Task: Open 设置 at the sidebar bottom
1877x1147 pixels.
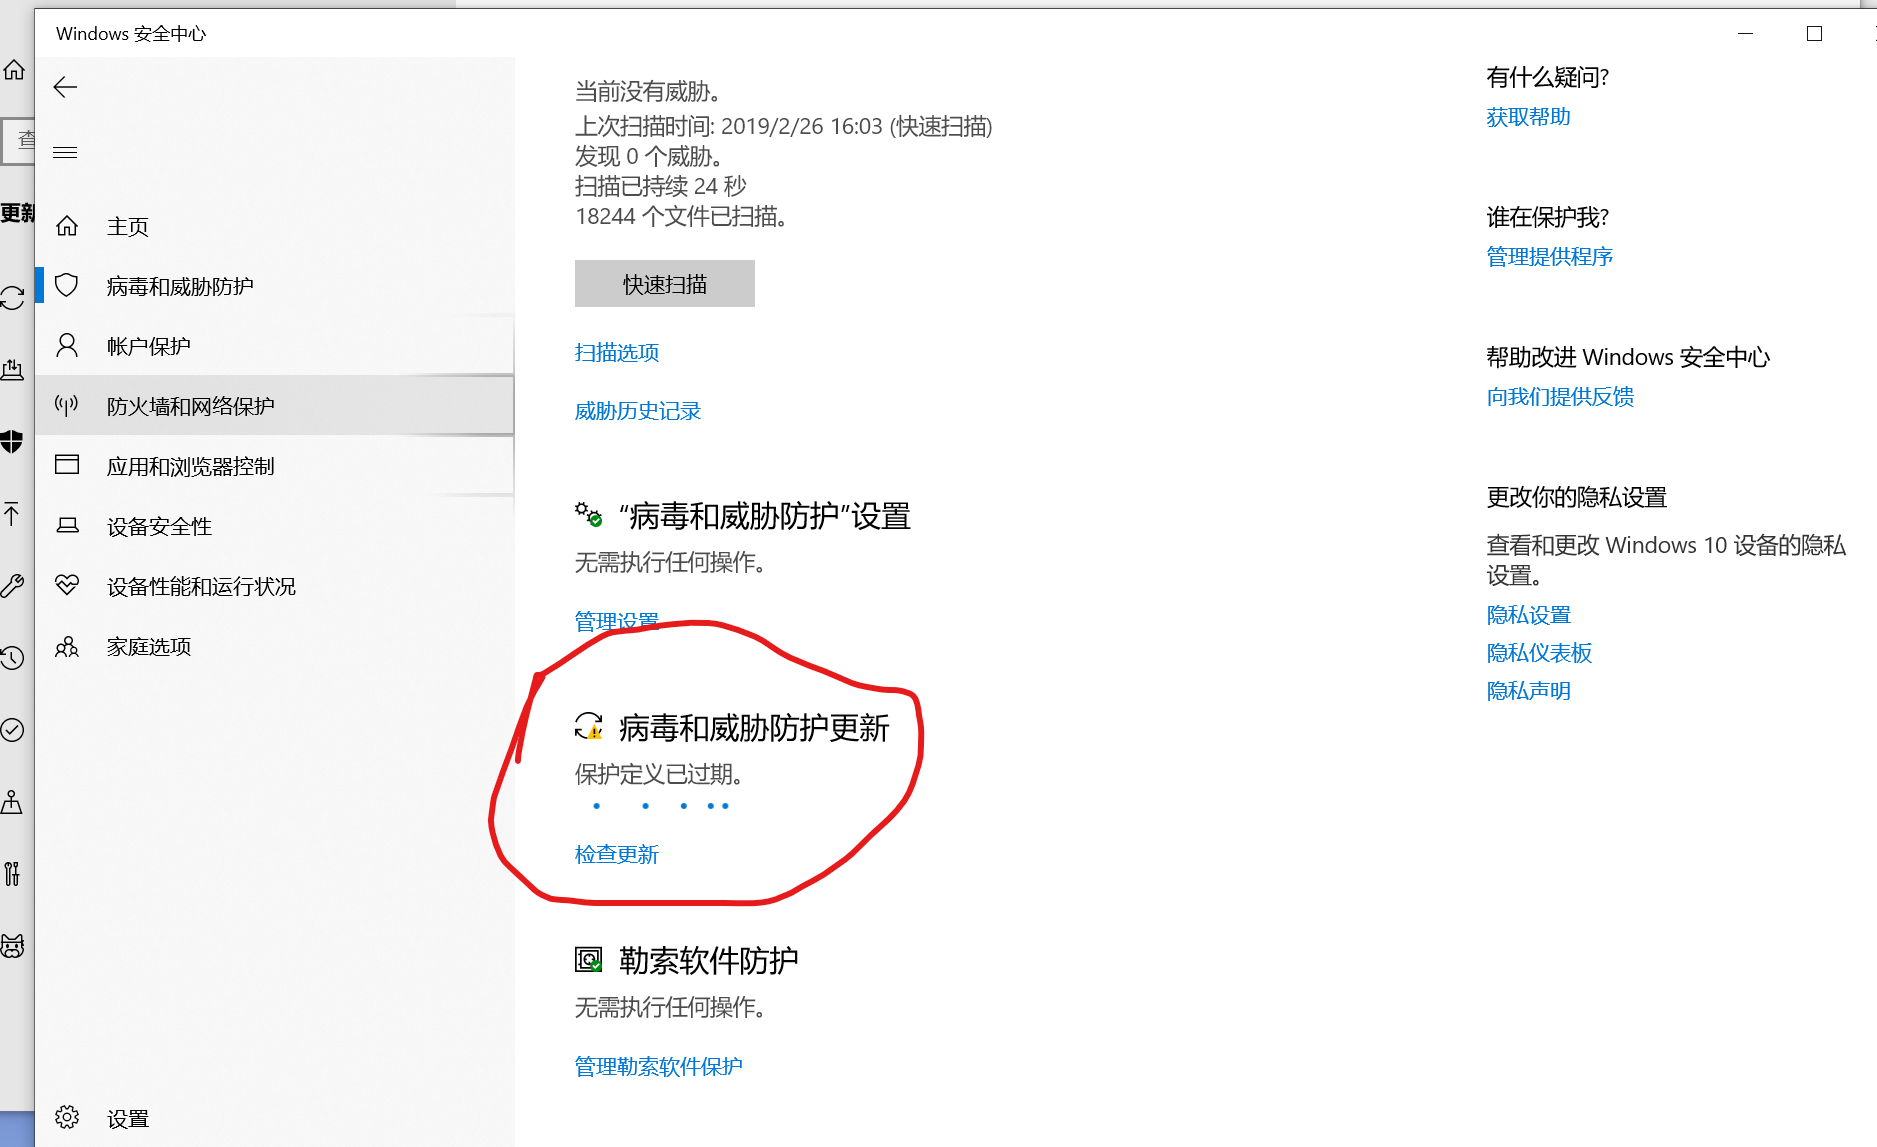Action: (274, 1118)
